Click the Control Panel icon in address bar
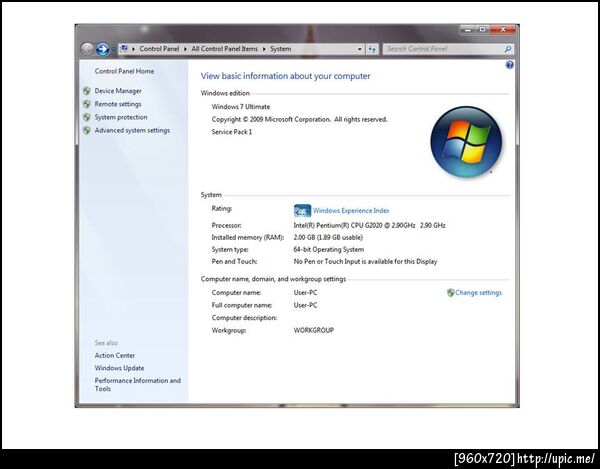The image size is (600, 469). [x=124, y=49]
